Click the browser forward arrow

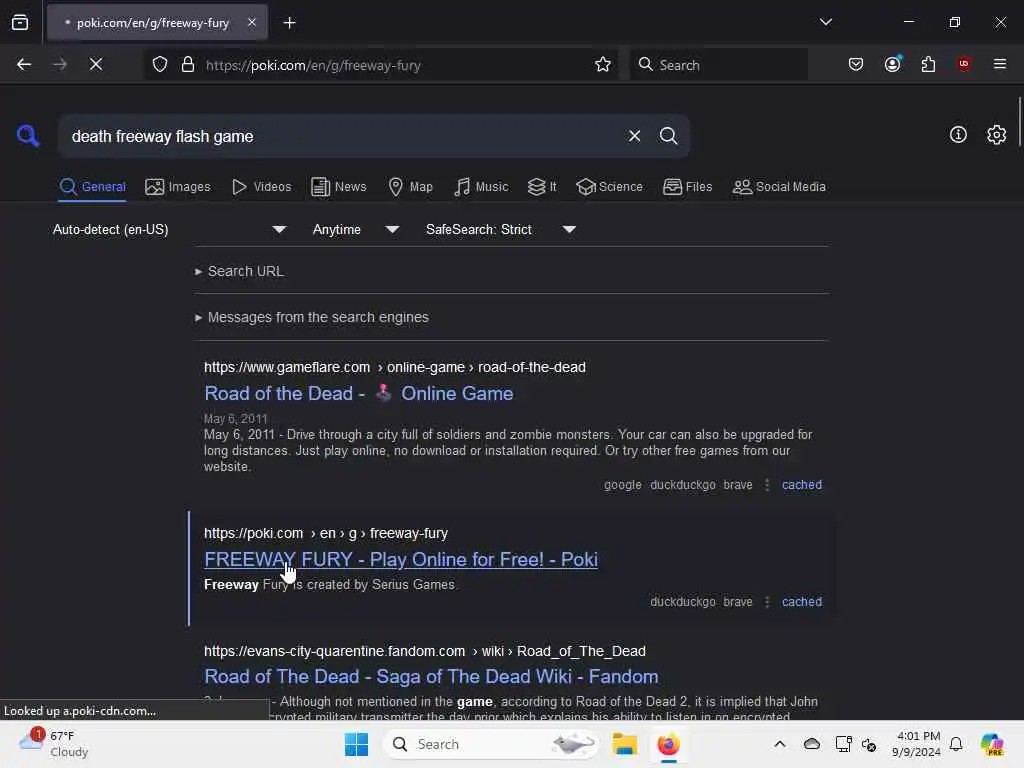[x=60, y=64]
